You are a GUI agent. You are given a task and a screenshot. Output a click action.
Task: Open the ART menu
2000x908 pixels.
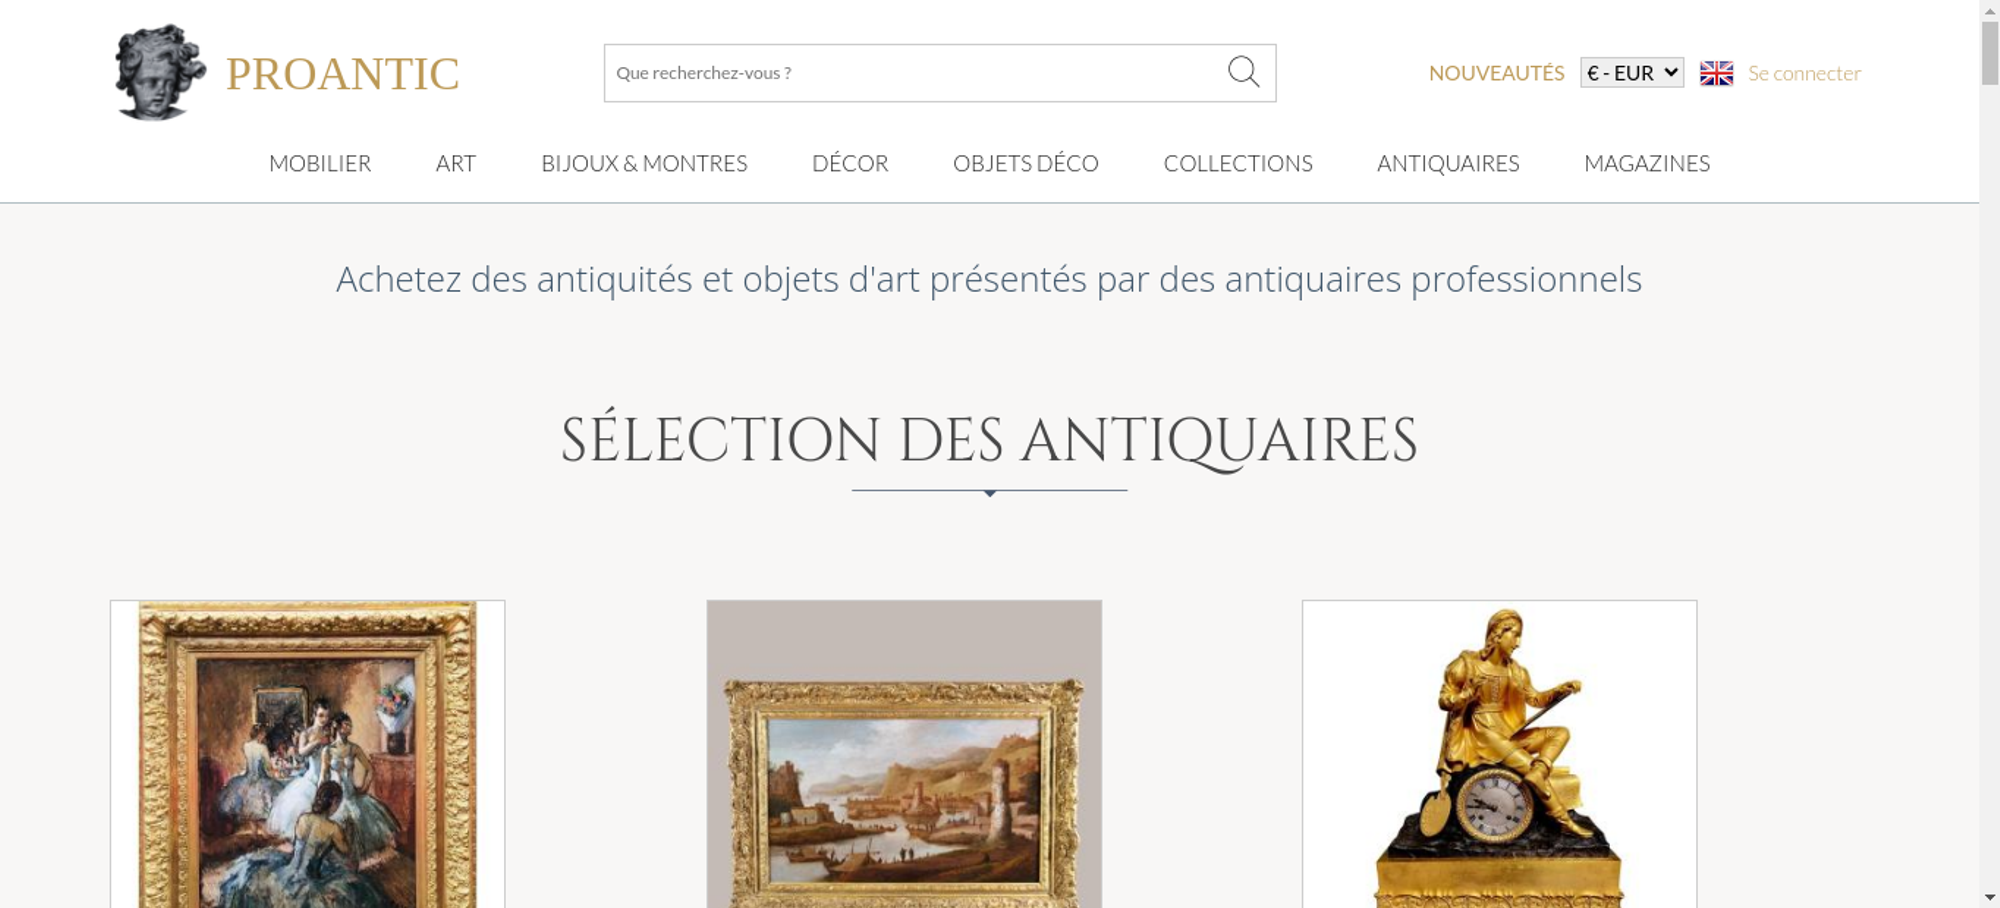click(456, 163)
